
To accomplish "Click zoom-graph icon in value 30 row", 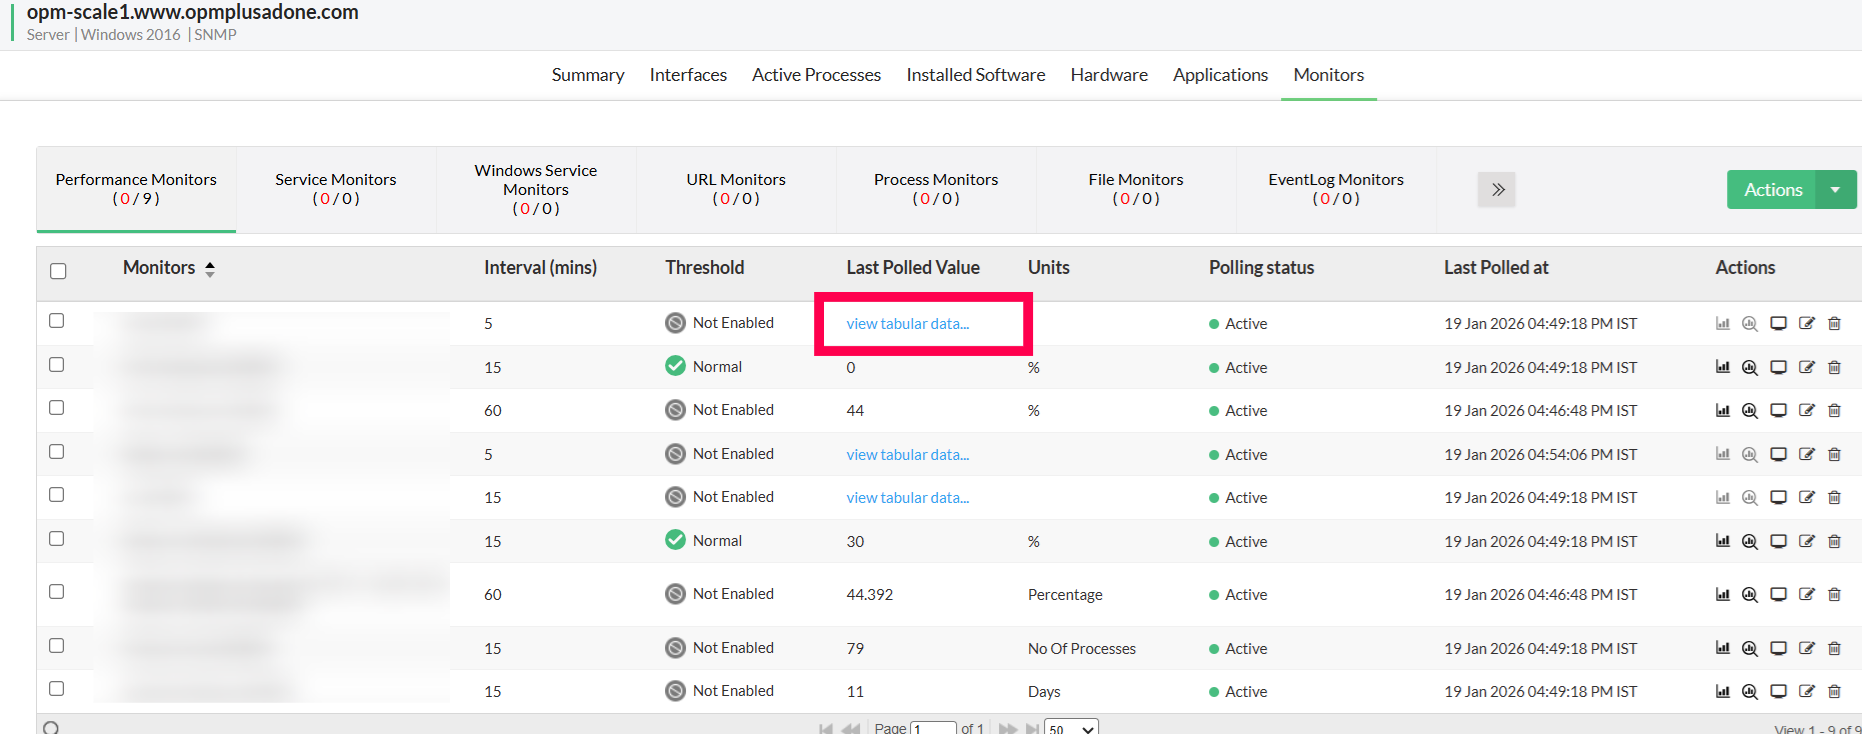I will tap(1750, 541).
